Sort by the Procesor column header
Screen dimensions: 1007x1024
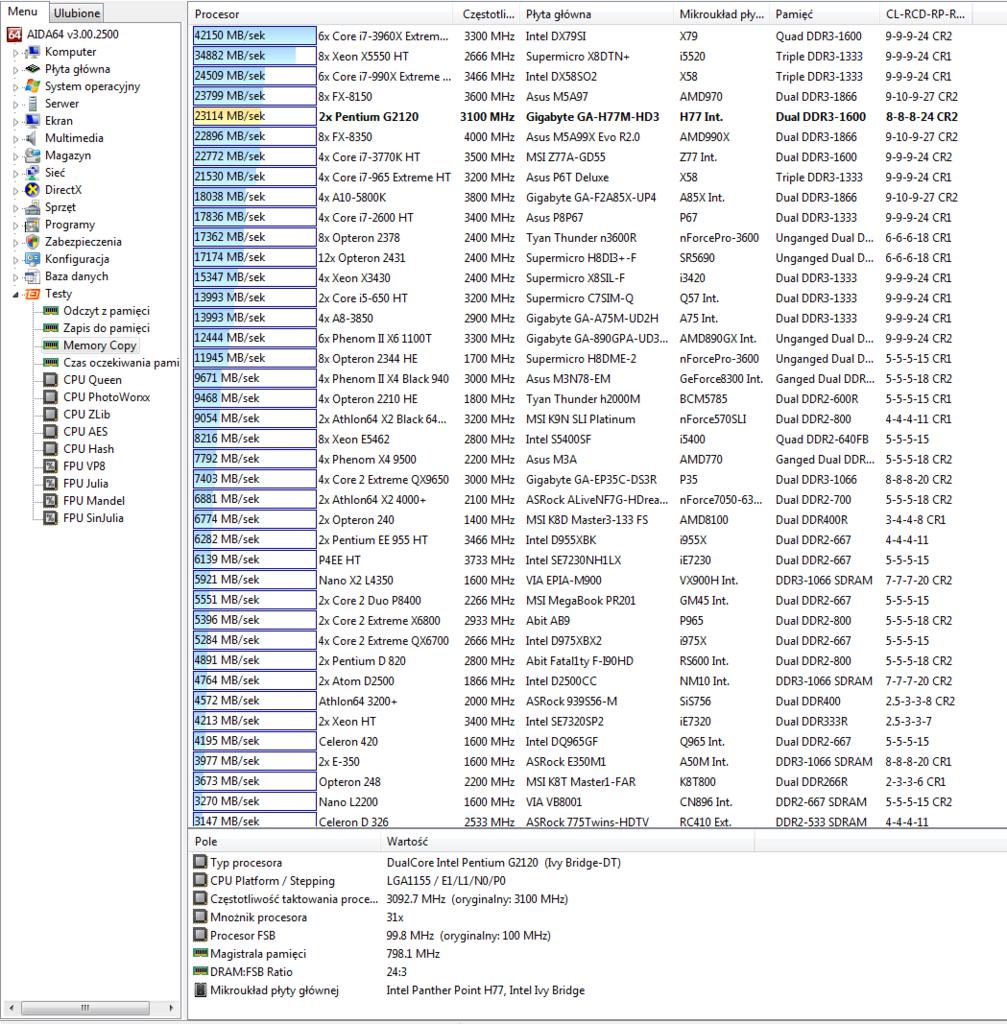[x=320, y=14]
